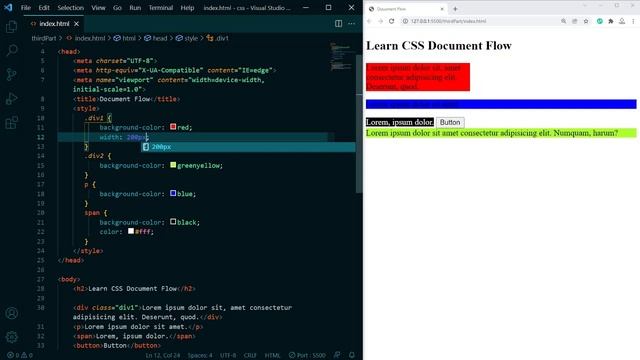Open the Chrome three-dot menu

click(x=633, y=21)
